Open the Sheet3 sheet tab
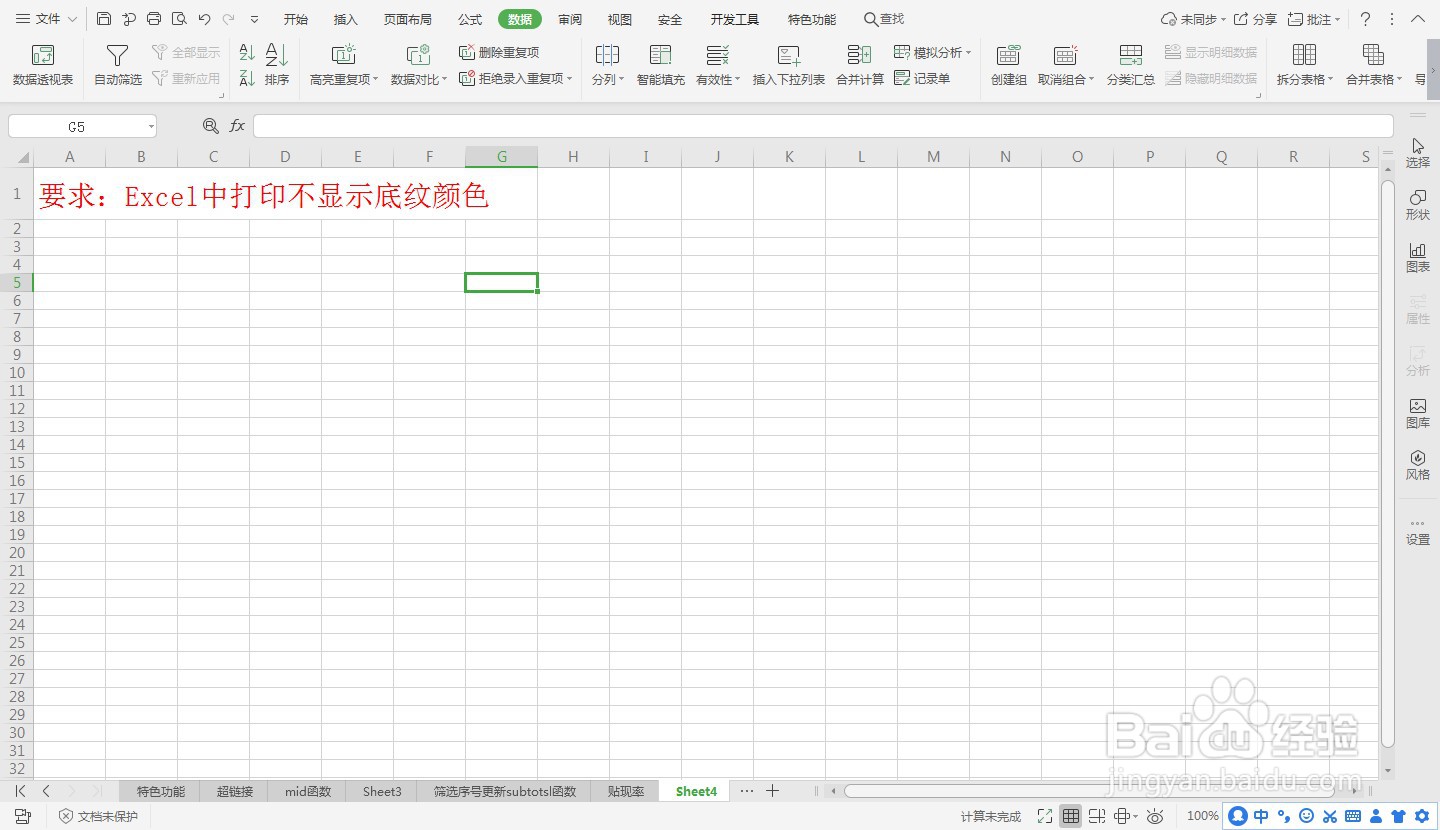1440x830 pixels. 382,791
